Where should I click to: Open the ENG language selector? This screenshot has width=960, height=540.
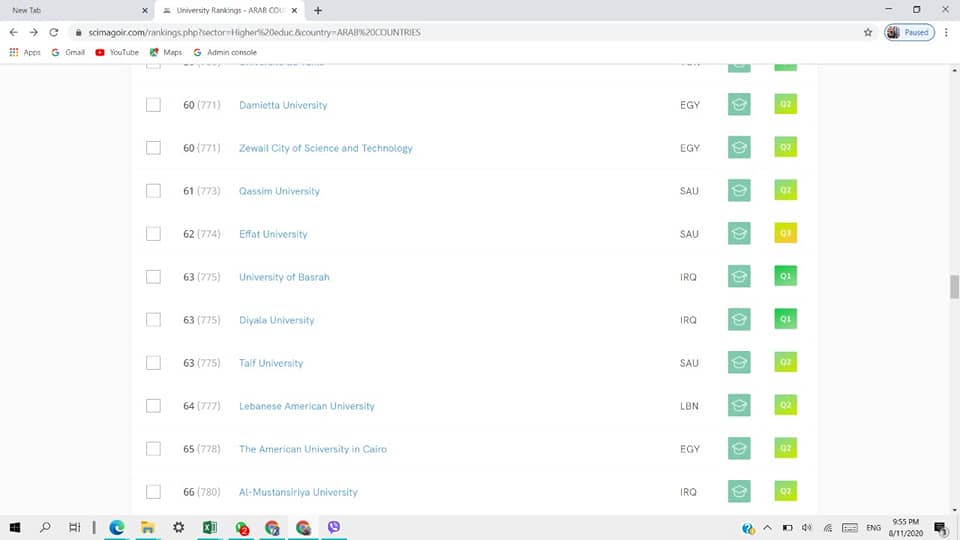pos(874,528)
